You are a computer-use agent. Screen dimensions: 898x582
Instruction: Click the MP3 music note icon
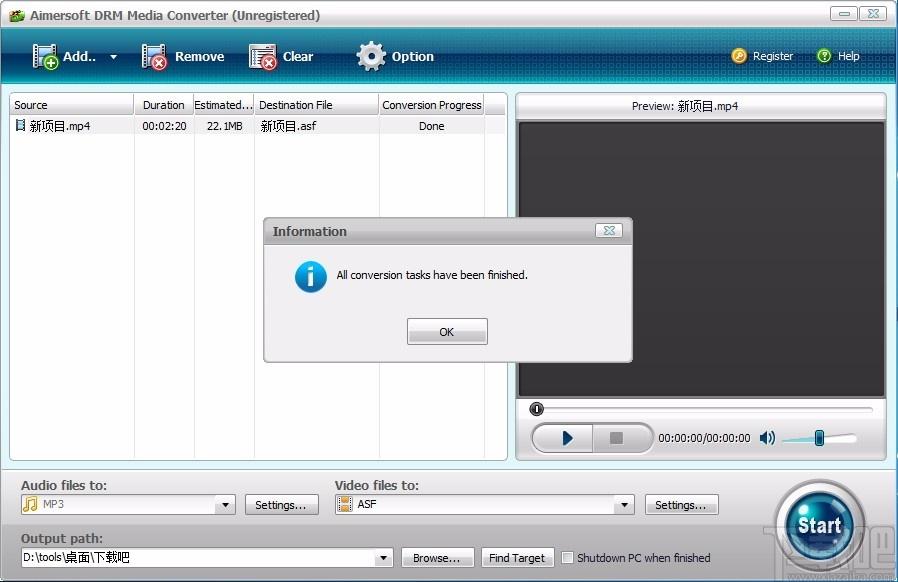pyautogui.click(x=30, y=505)
